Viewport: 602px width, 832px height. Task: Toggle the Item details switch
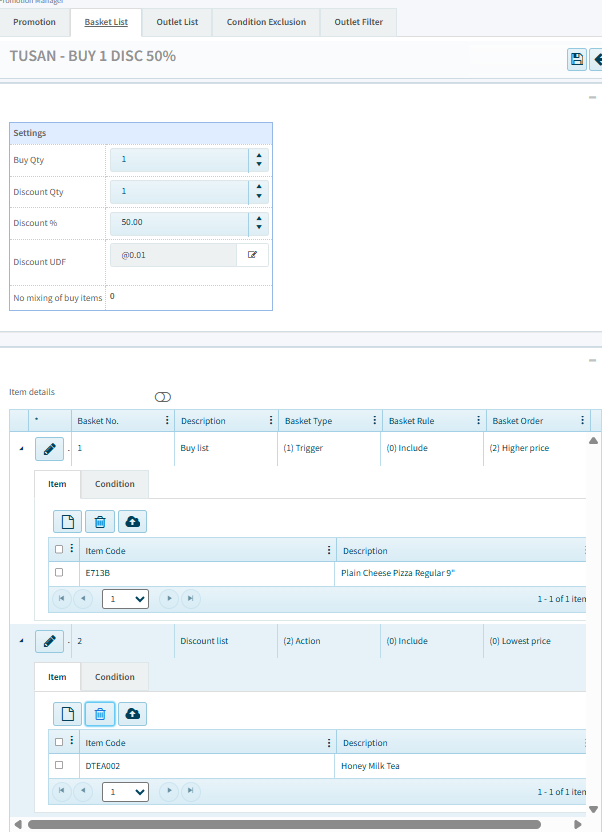coord(163,397)
